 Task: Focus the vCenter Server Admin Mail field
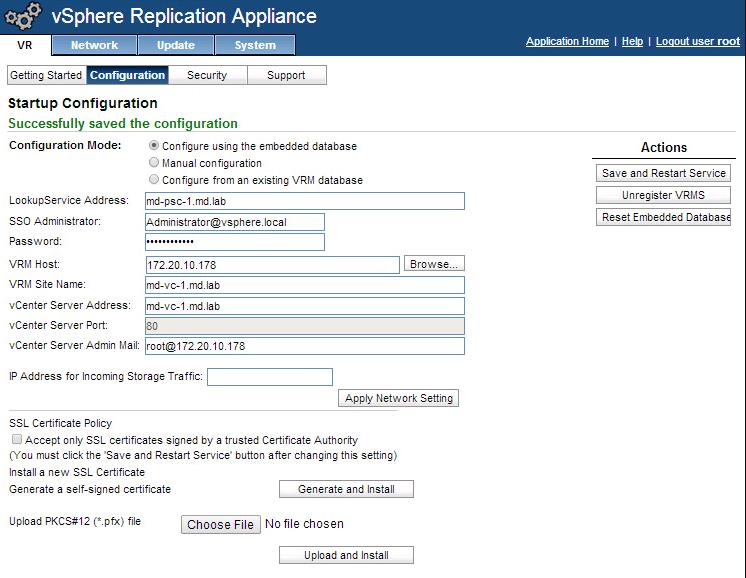304,346
